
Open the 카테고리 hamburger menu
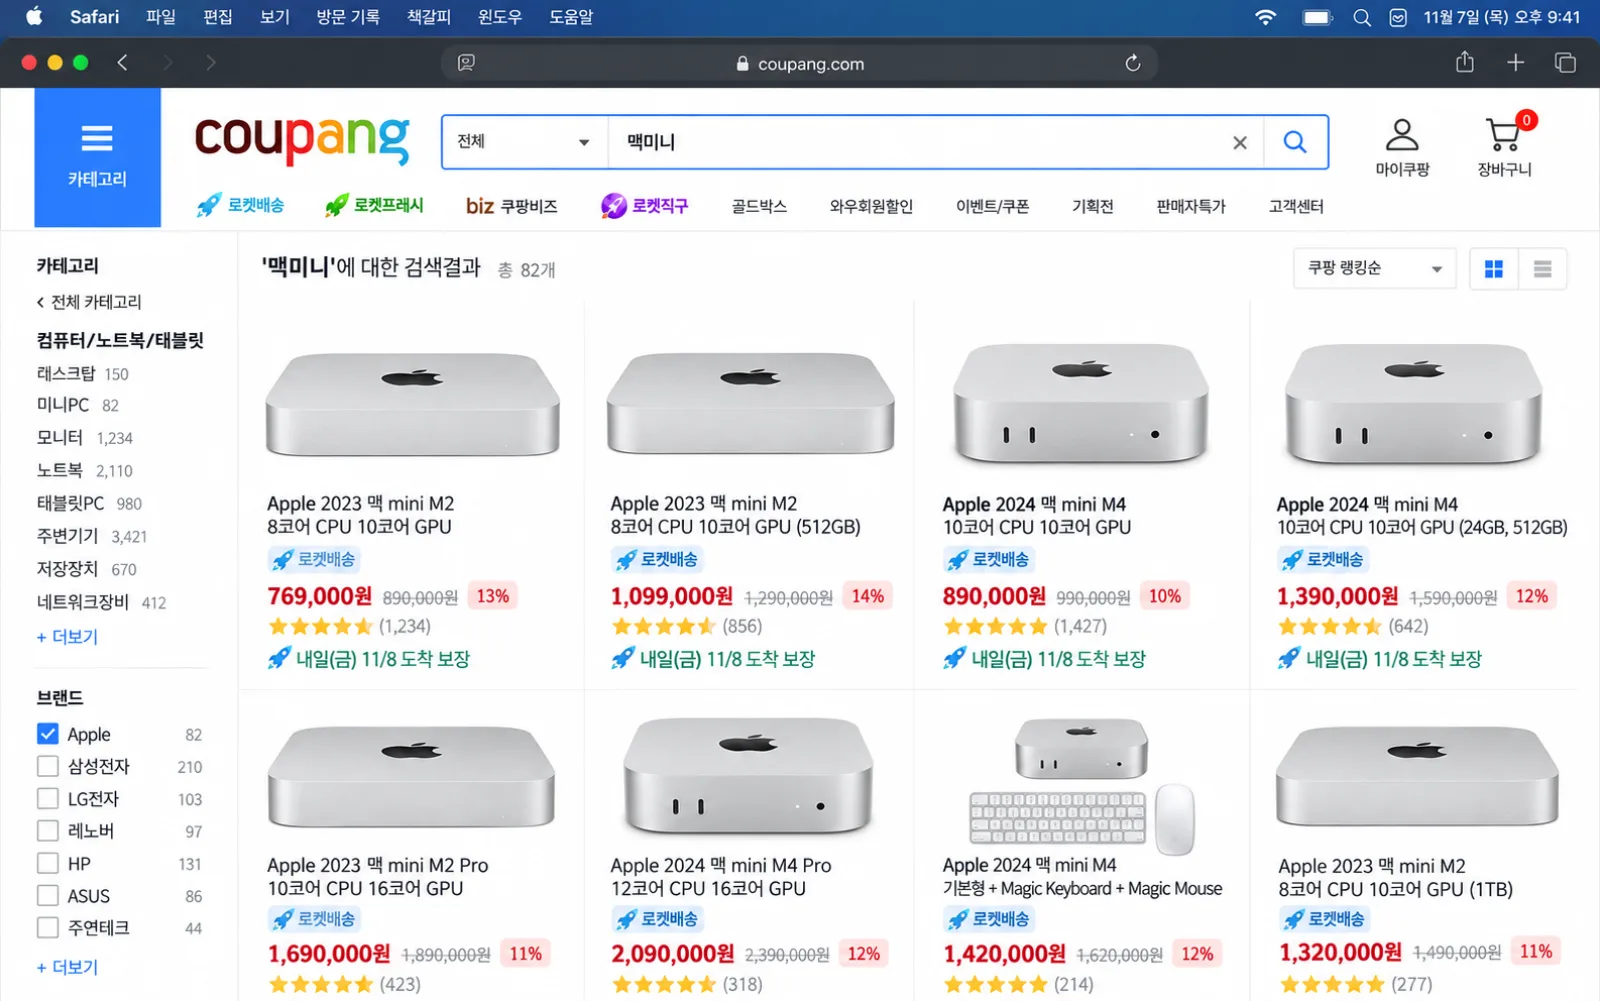pos(97,157)
